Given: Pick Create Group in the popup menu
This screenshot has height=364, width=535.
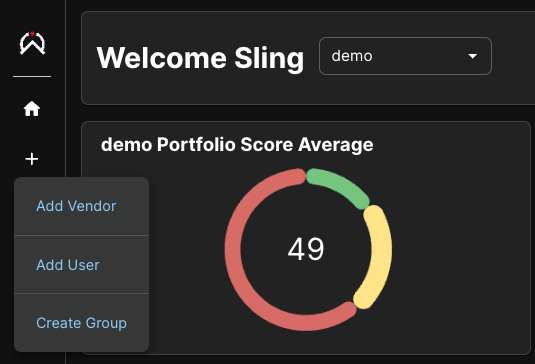Looking at the screenshot, I should point(81,323).
